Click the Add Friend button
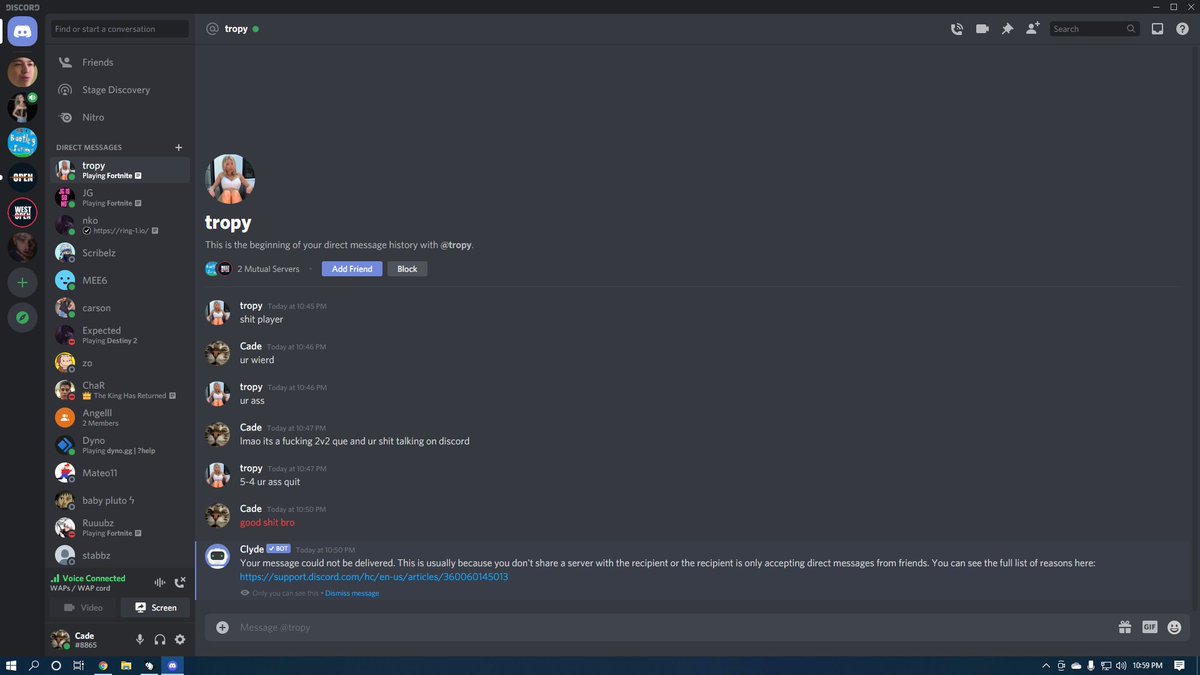Image resolution: width=1200 pixels, height=675 pixels. point(352,269)
